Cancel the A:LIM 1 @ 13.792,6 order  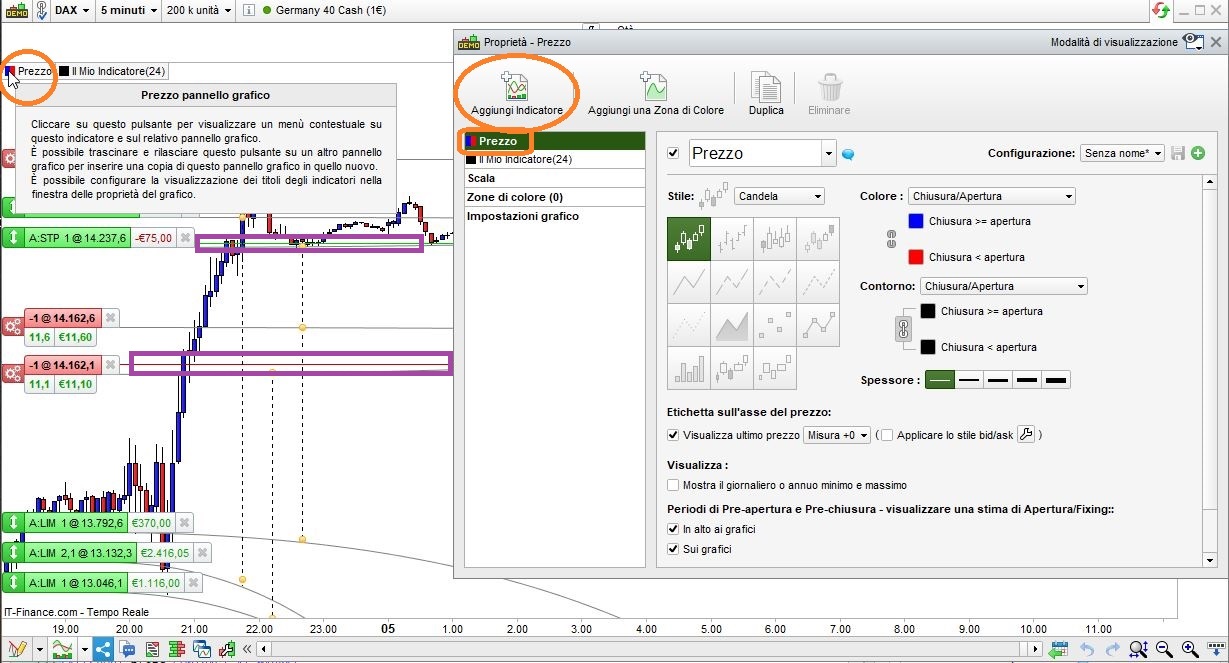[185, 522]
